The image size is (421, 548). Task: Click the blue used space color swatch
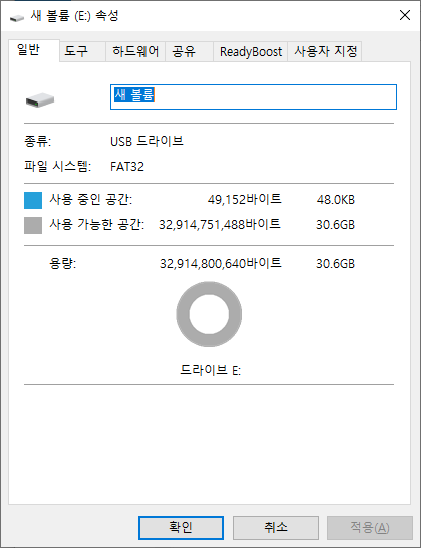point(33,200)
